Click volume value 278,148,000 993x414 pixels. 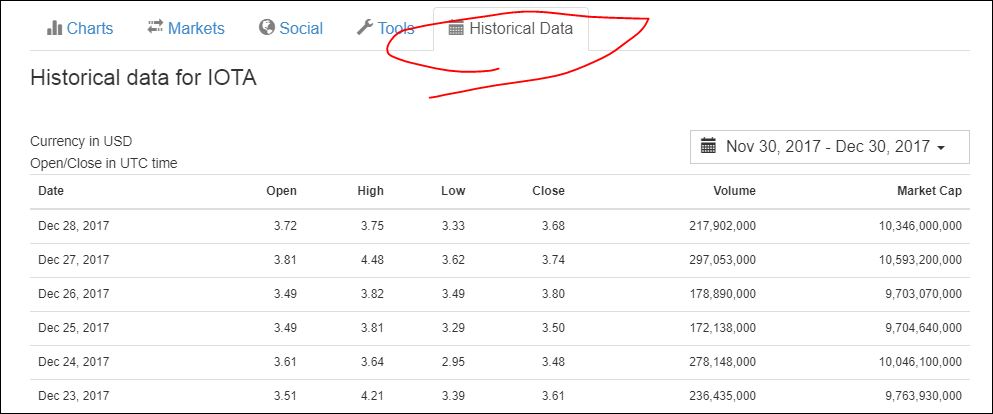click(x=723, y=361)
